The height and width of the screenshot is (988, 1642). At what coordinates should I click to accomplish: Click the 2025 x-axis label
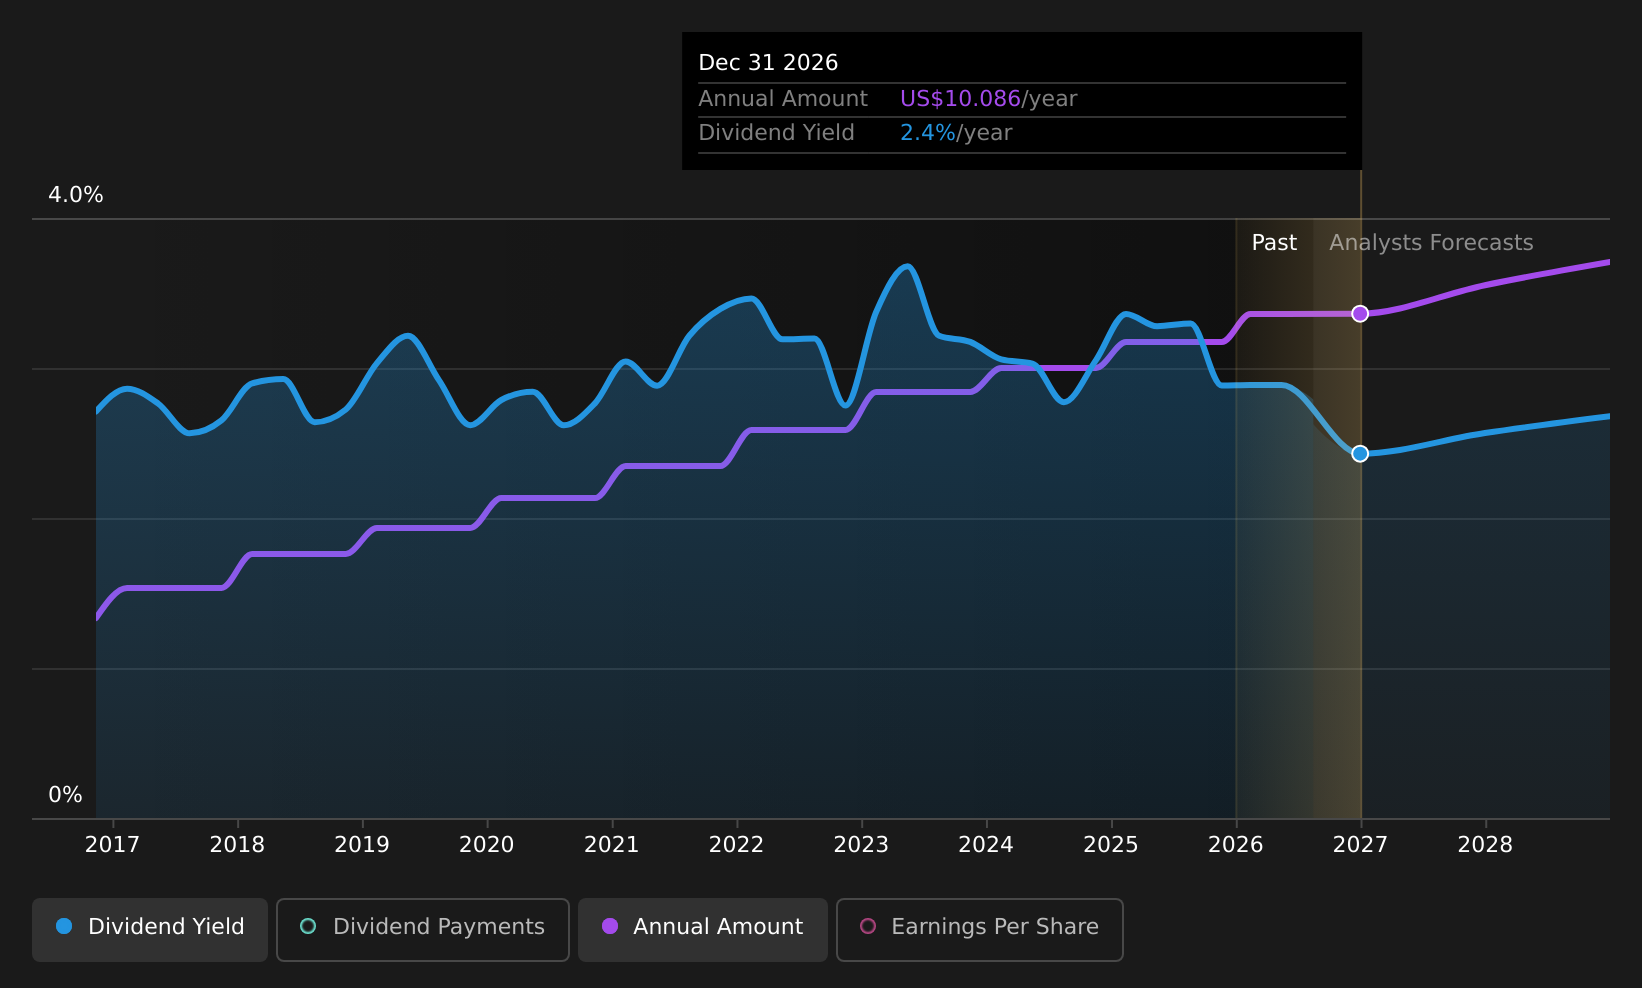pyautogui.click(x=1111, y=845)
